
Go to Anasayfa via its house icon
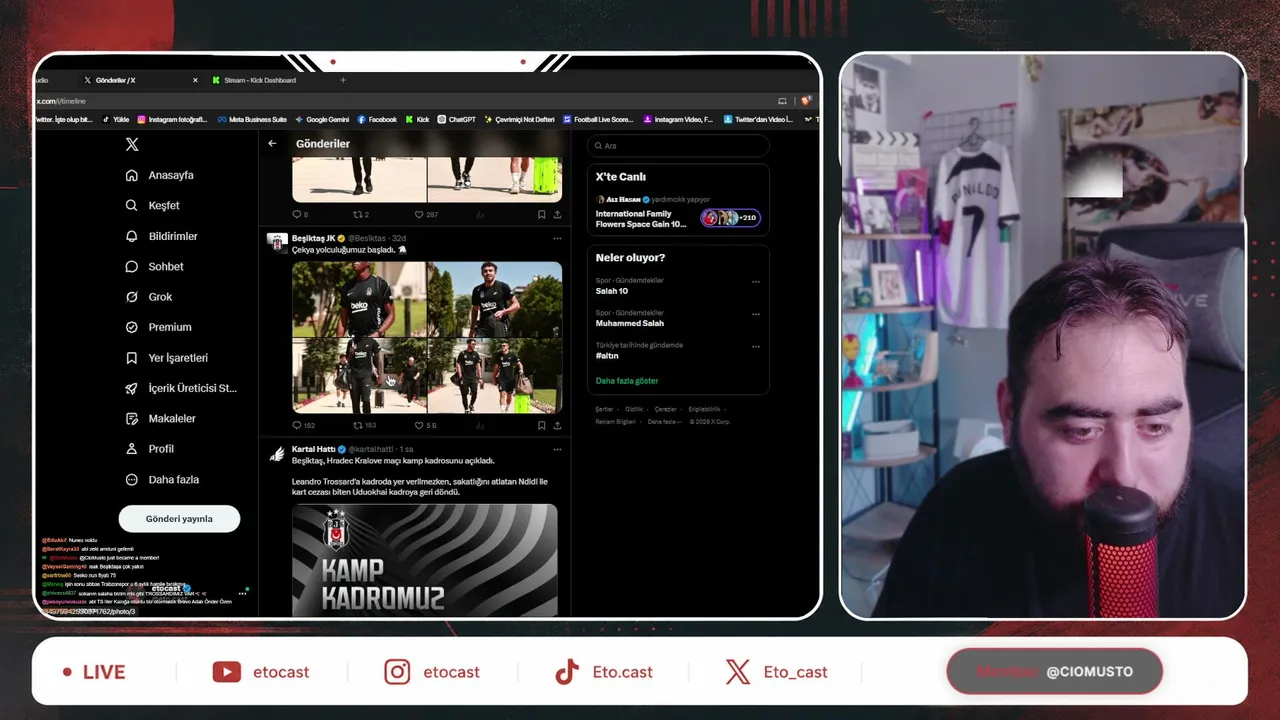[x=131, y=175]
